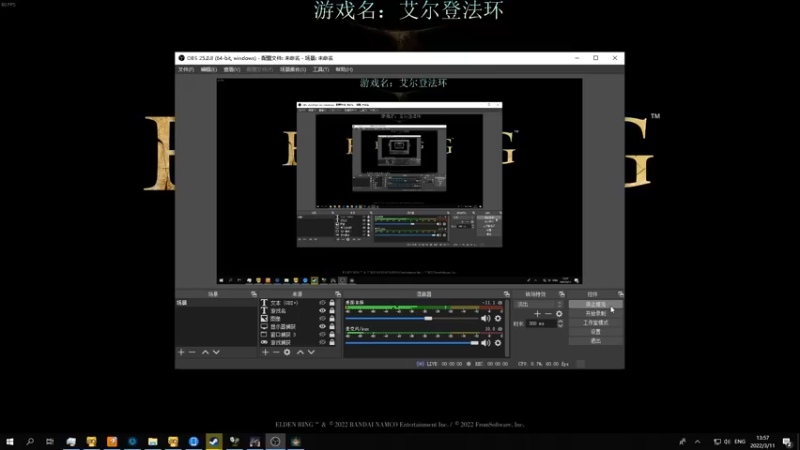Select the 场景 item in Scenes list
This screenshot has height=450, width=800.
coord(216,303)
